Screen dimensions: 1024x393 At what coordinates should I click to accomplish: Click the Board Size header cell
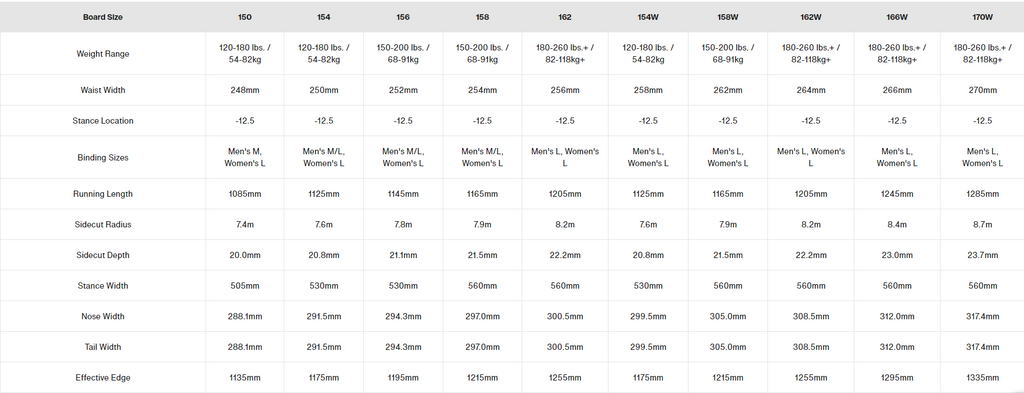click(103, 18)
